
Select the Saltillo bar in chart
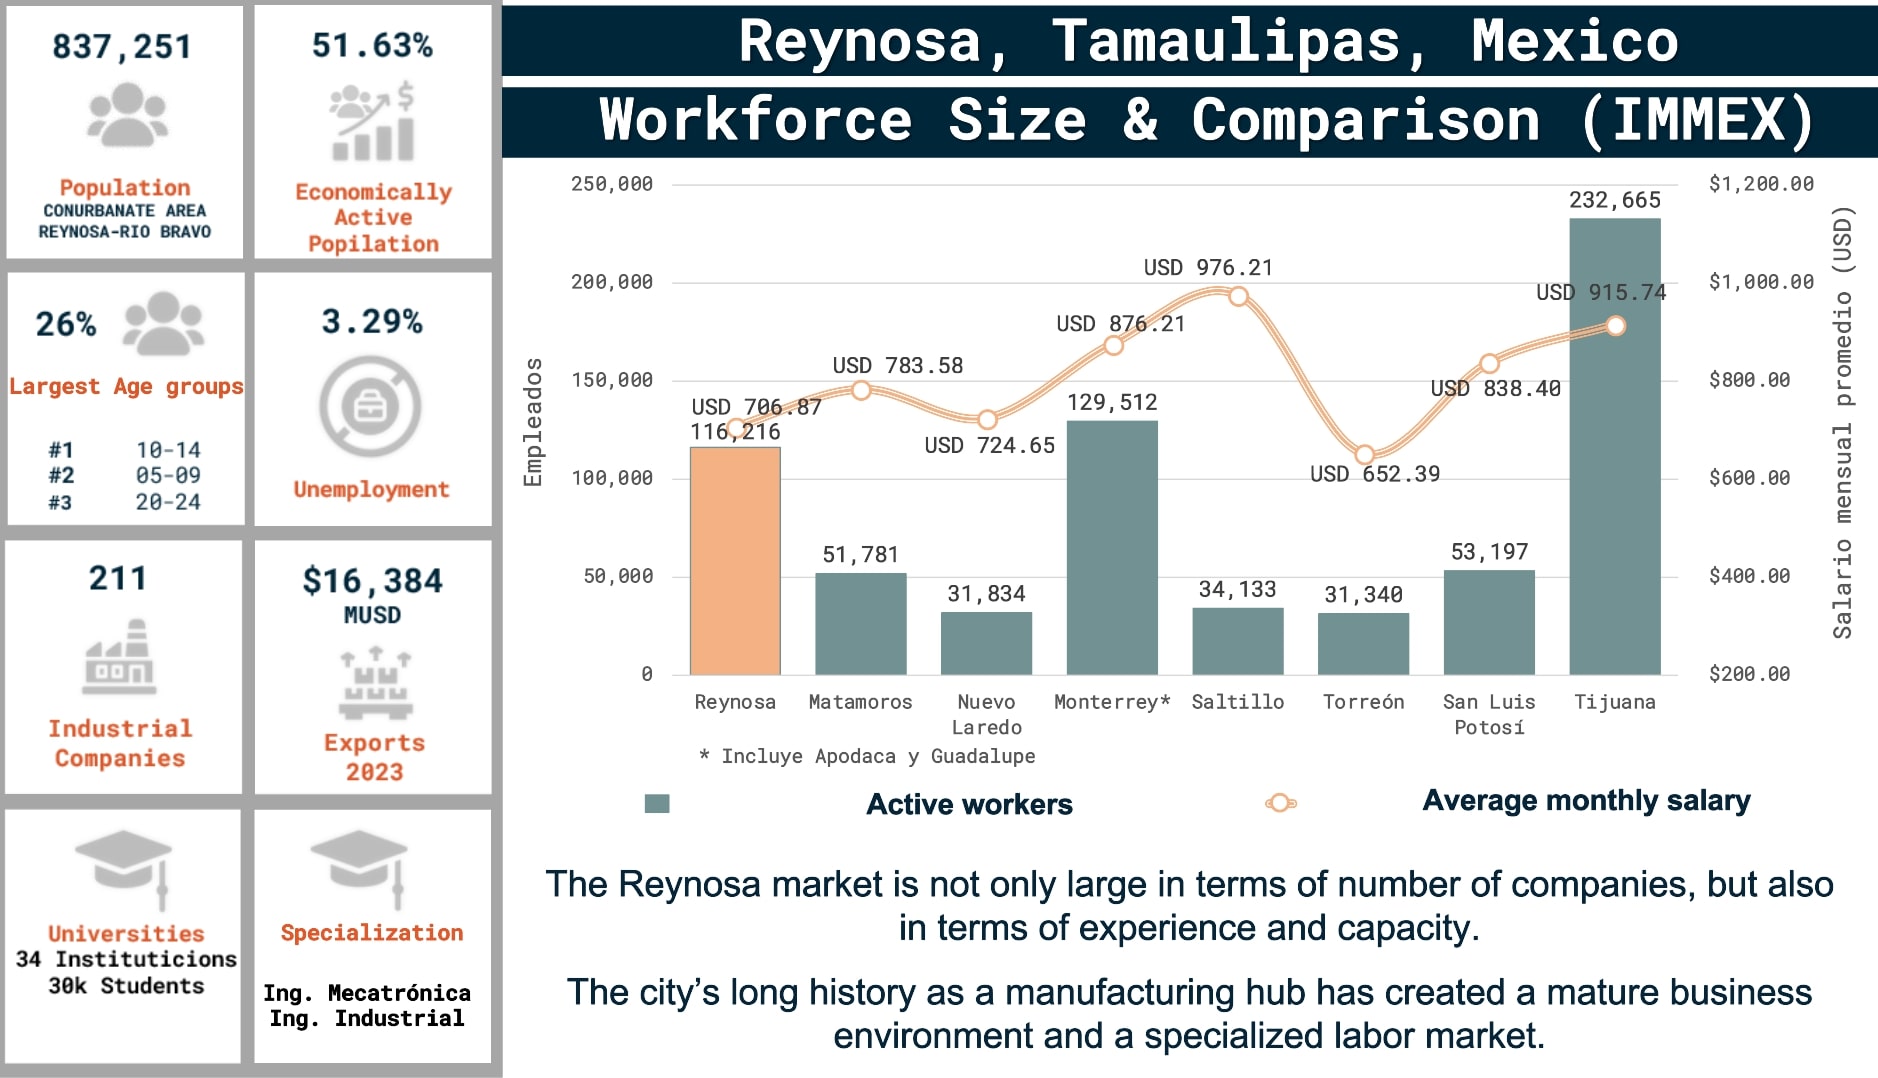[x=1238, y=641]
